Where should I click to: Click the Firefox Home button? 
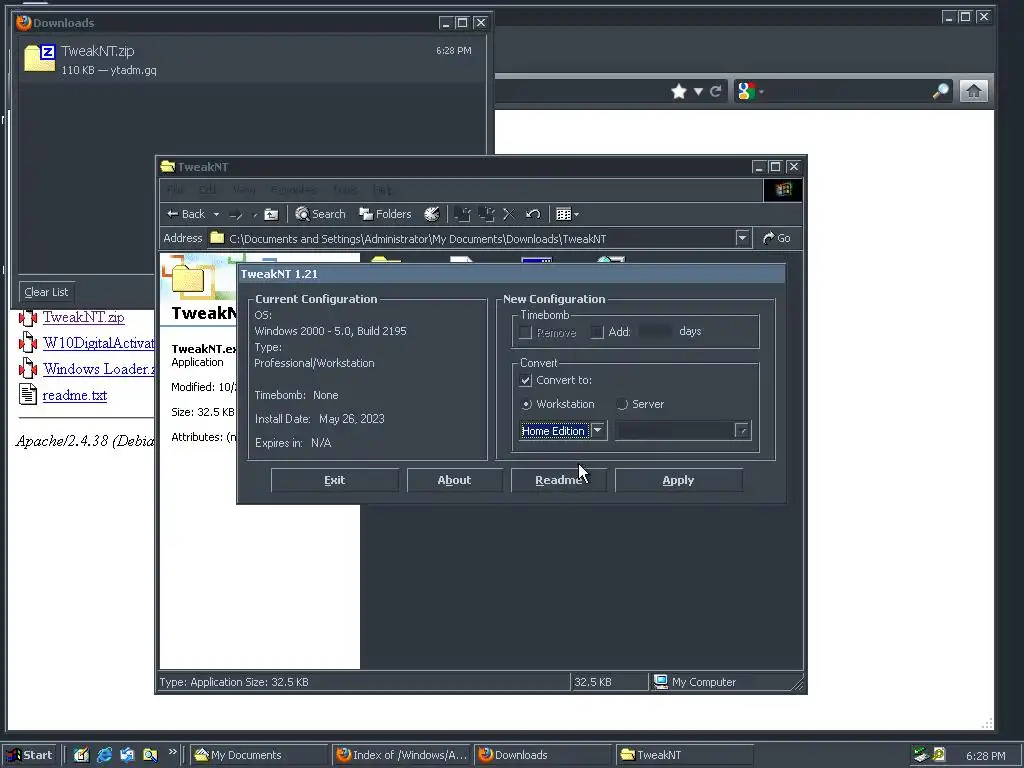(973, 91)
